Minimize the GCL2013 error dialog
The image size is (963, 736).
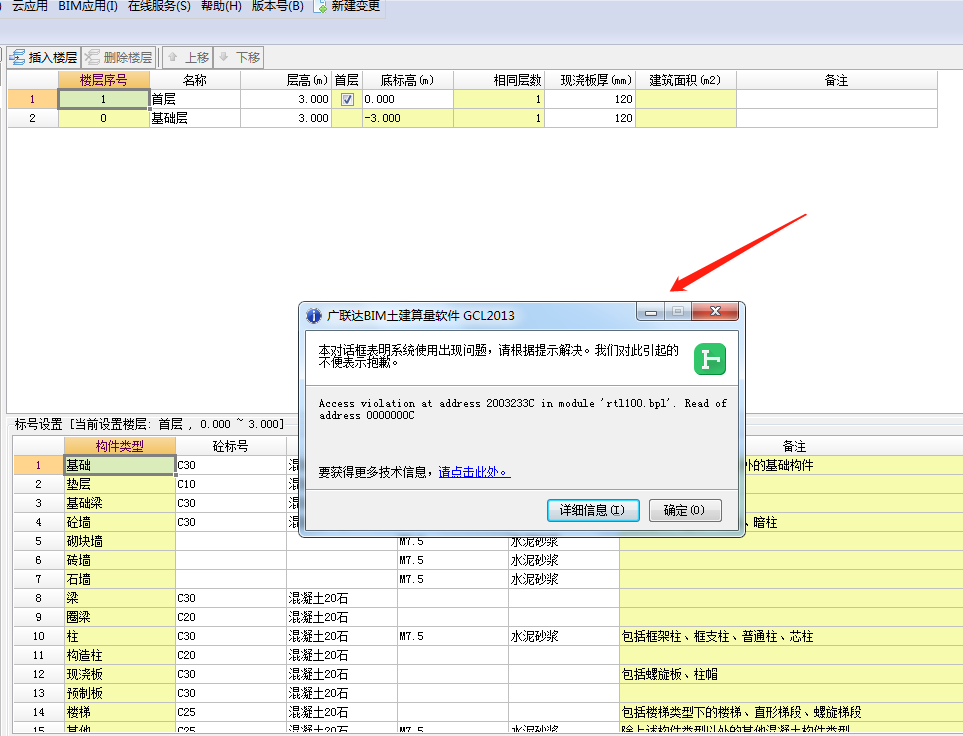click(x=651, y=311)
